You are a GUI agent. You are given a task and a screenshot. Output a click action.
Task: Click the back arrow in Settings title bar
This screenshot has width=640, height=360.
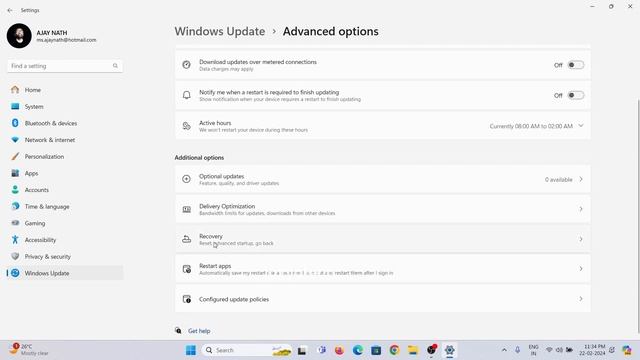pyautogui.click(x=10, y=10)
